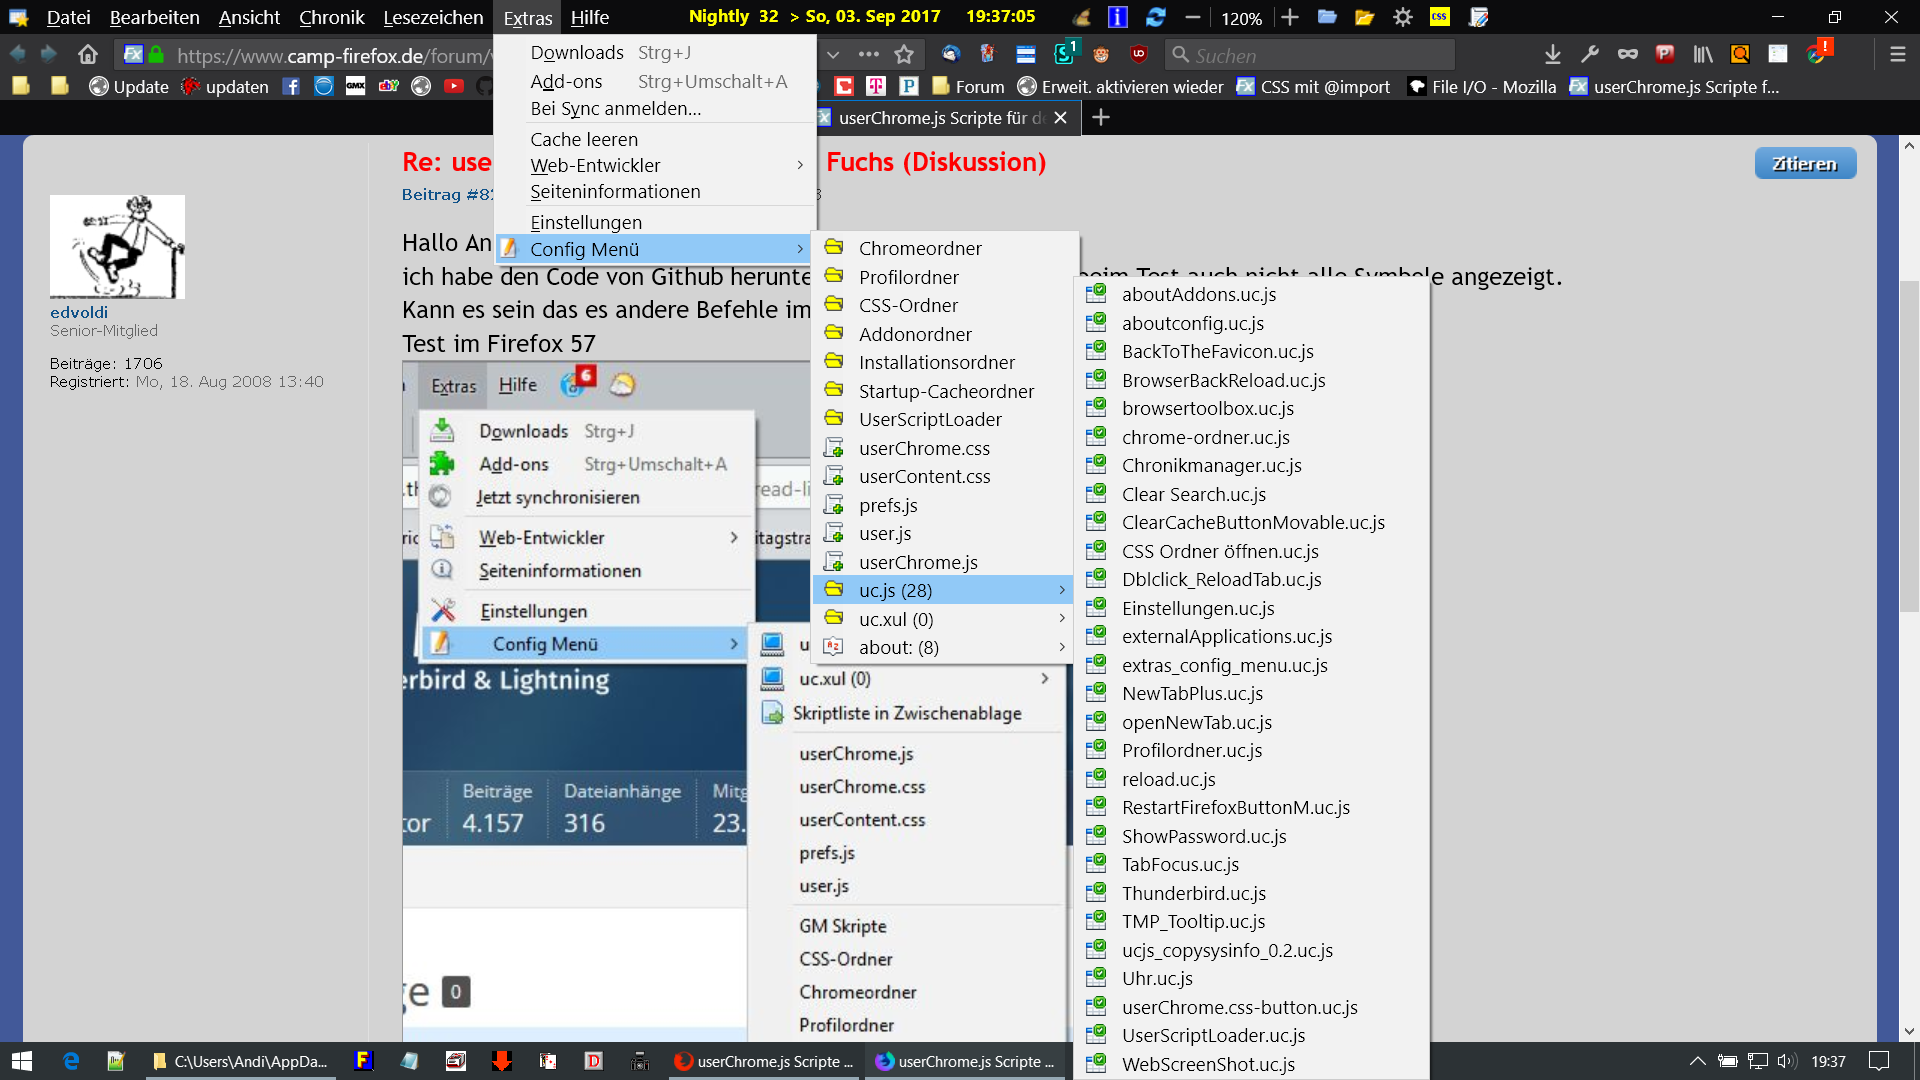Click the Library bookshelf toolbar icon
The image size is (1920, 1080).
[x=1702, y=54]
